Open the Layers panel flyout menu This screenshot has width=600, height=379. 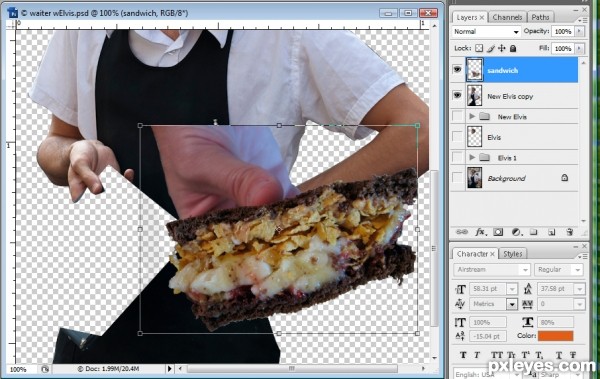point(582,20)
